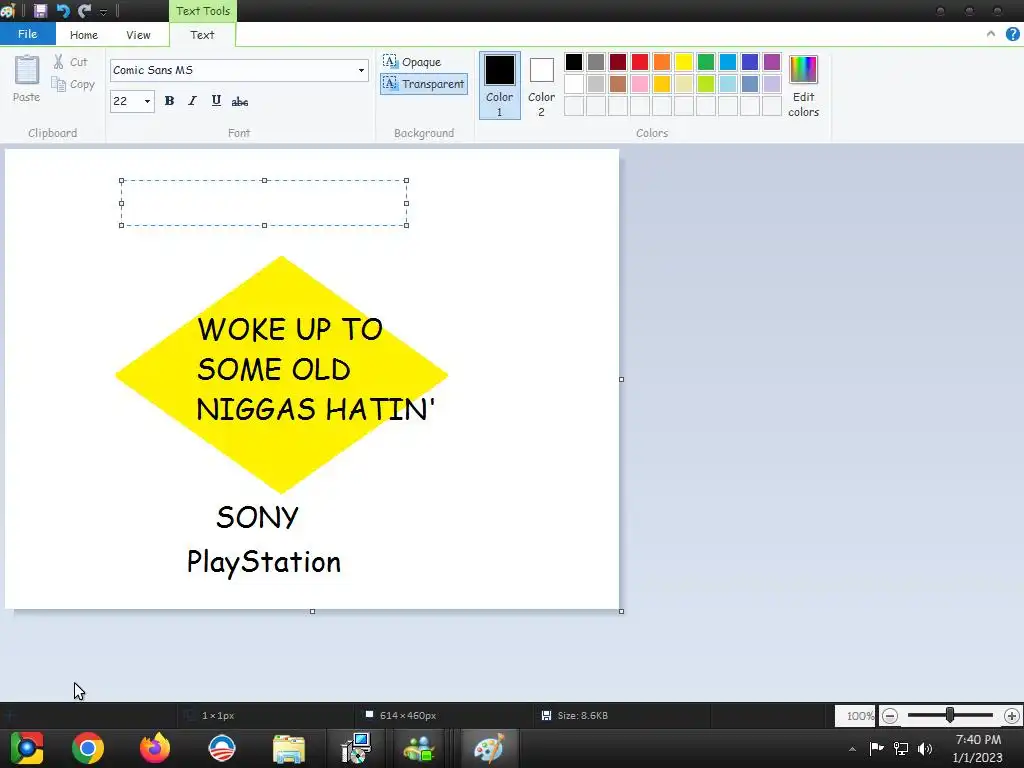The width and height of the screenshot is (1024, 768).
Task: Pick the dark red color swatch
Action: coord(618,62)
